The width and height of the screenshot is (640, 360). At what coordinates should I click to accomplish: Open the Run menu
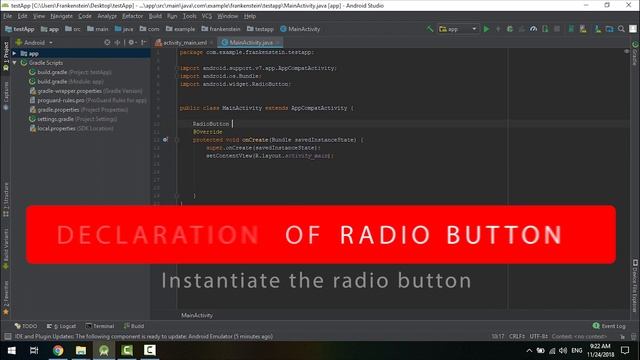tap(172, 16)
